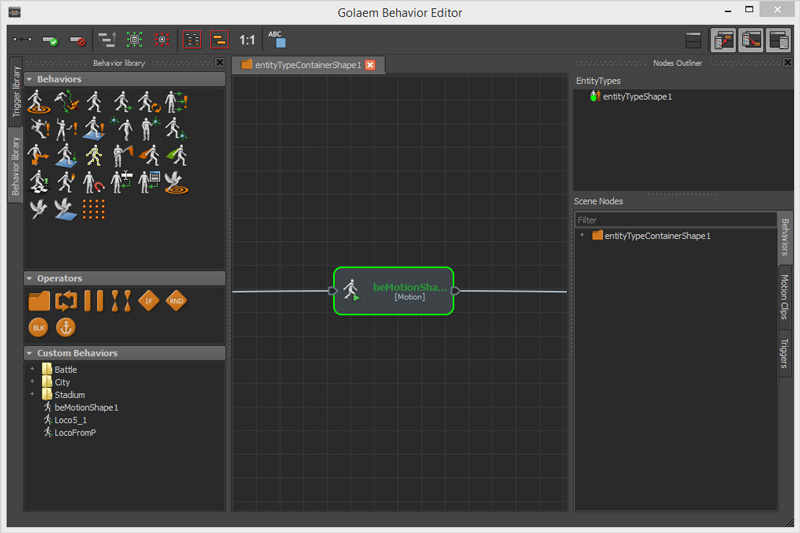This screenshot has height=533, width=800.
Task: Select the figure with red magnet behavior
Action: pyautogui.click(x=94, y=182)
